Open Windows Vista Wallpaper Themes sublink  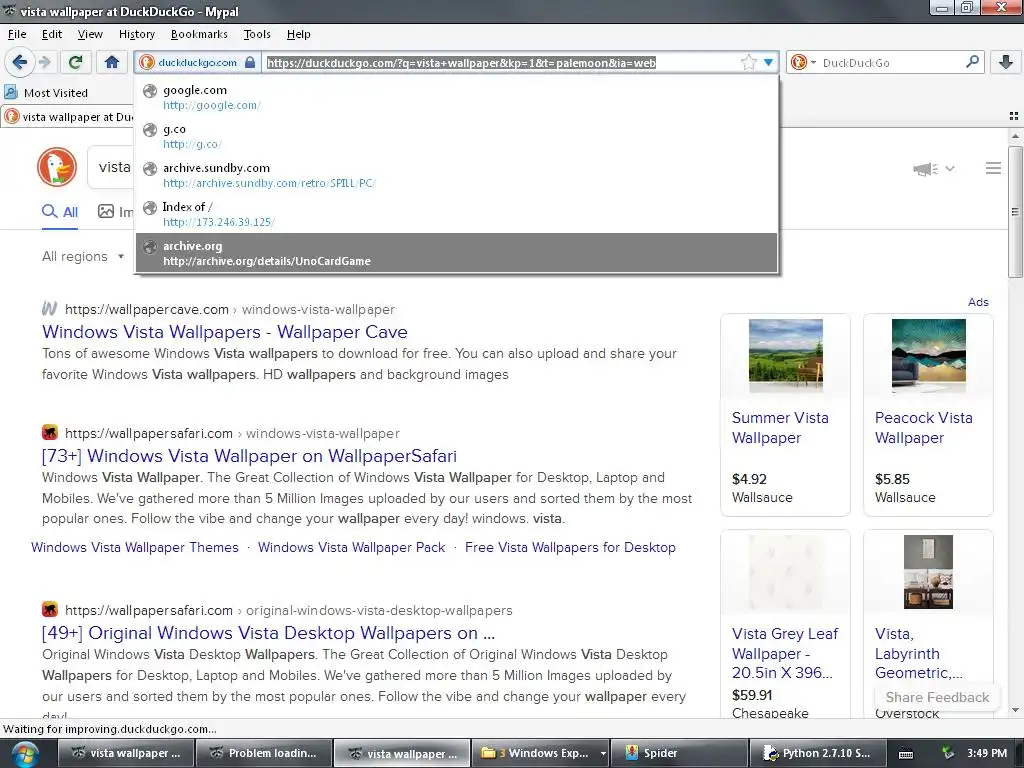click(135, 547)
